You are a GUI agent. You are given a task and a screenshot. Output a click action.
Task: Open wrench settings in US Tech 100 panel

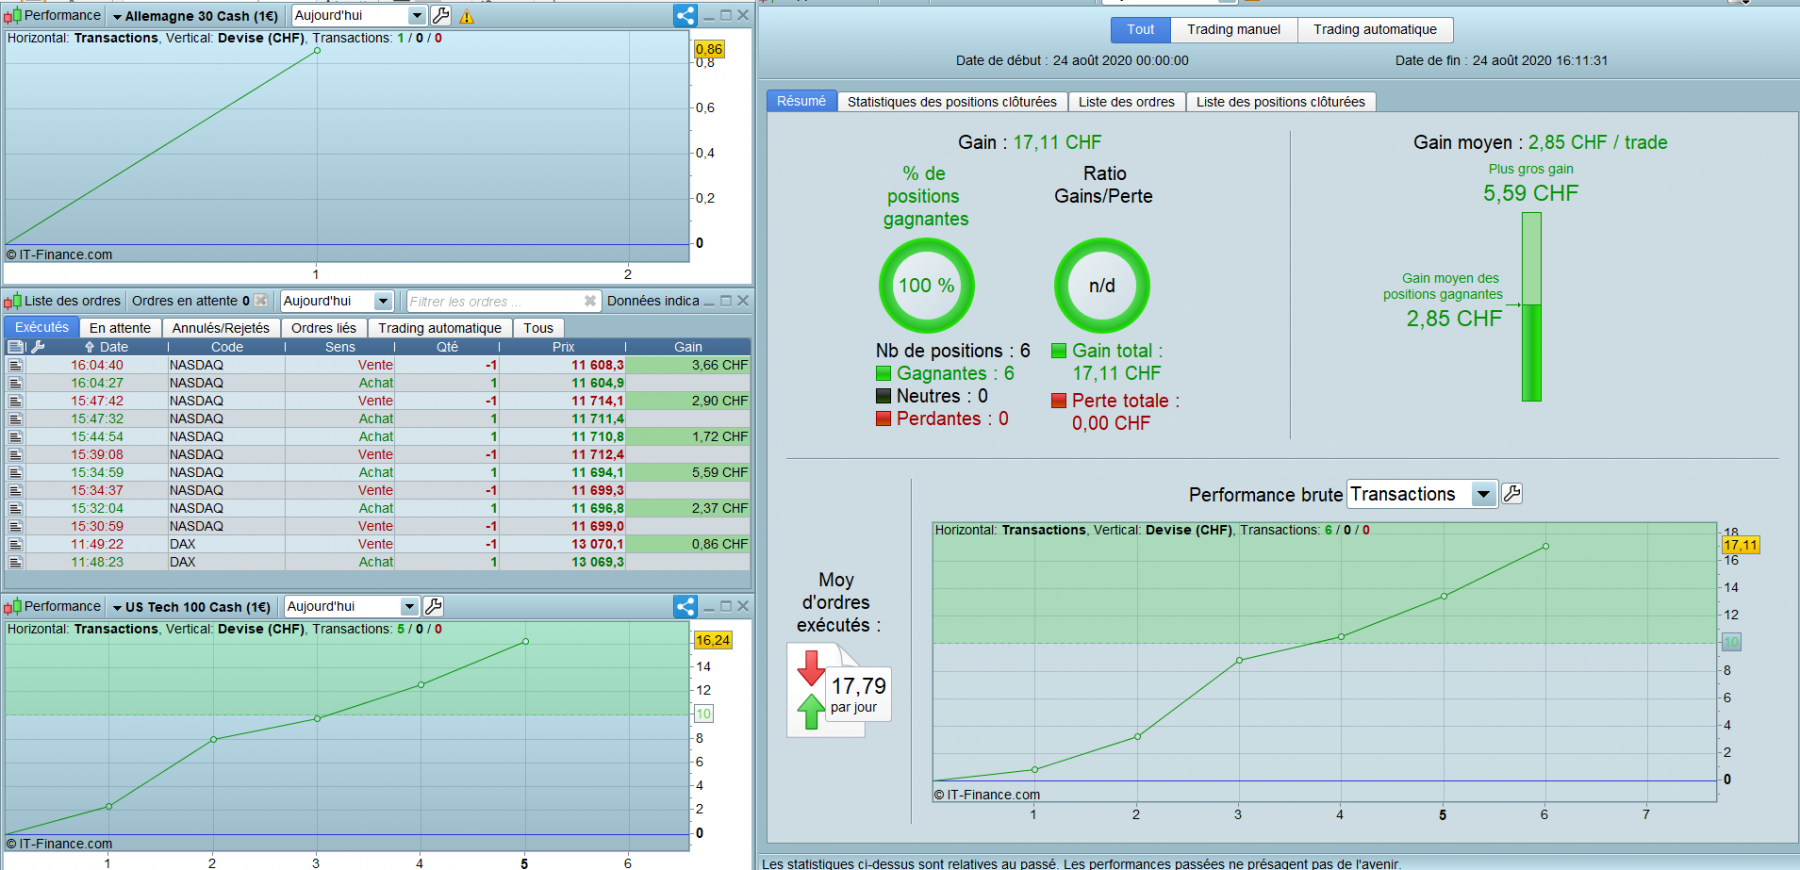(x=433, y=607)
